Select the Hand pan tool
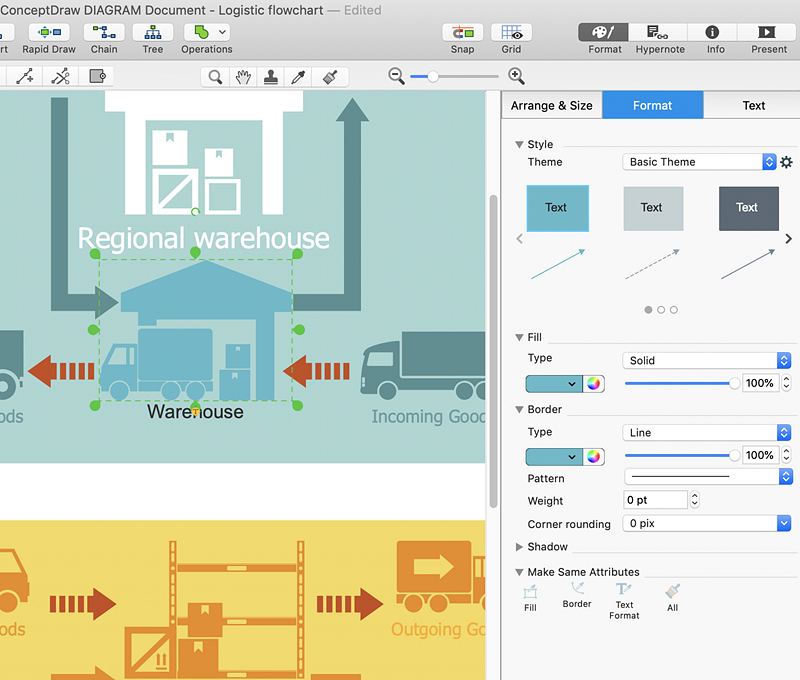 pyautogui.click(x=243, y=77)
